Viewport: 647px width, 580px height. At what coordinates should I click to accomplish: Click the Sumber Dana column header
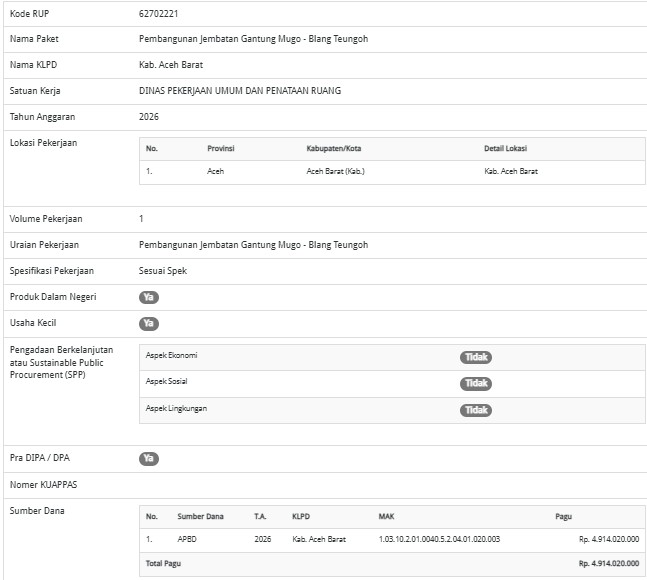click(200, 517)
